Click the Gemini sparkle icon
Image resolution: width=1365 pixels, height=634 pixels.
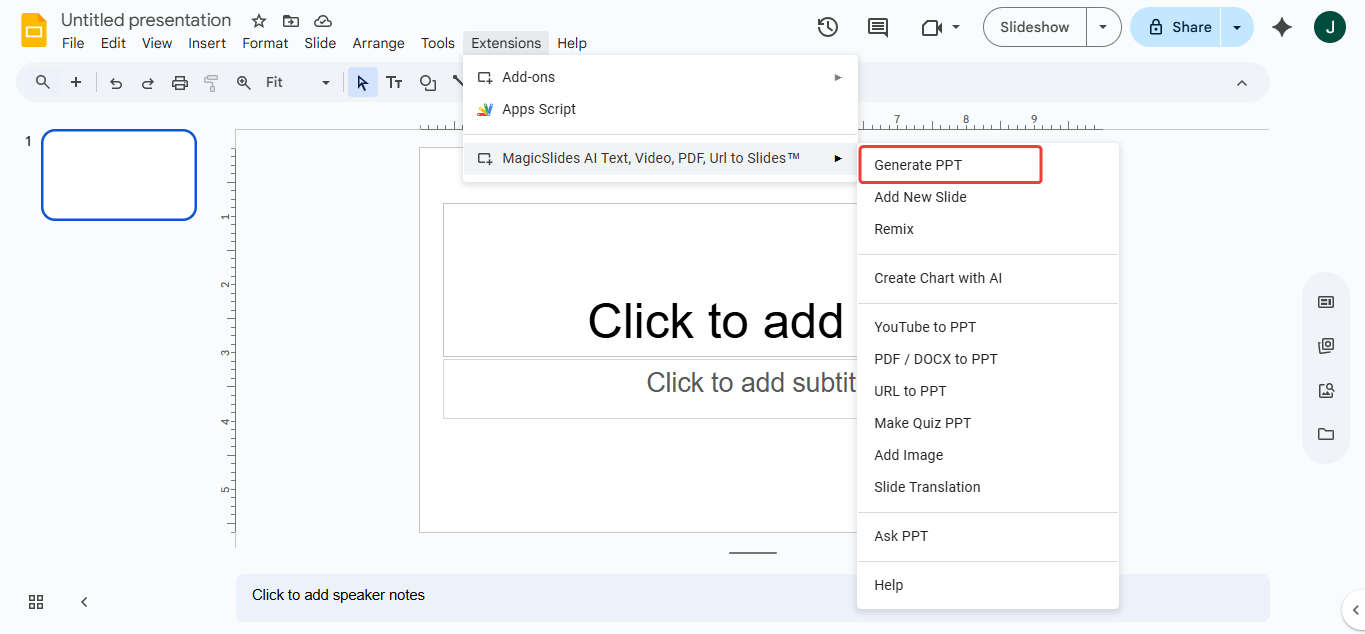coord(1282,27)
